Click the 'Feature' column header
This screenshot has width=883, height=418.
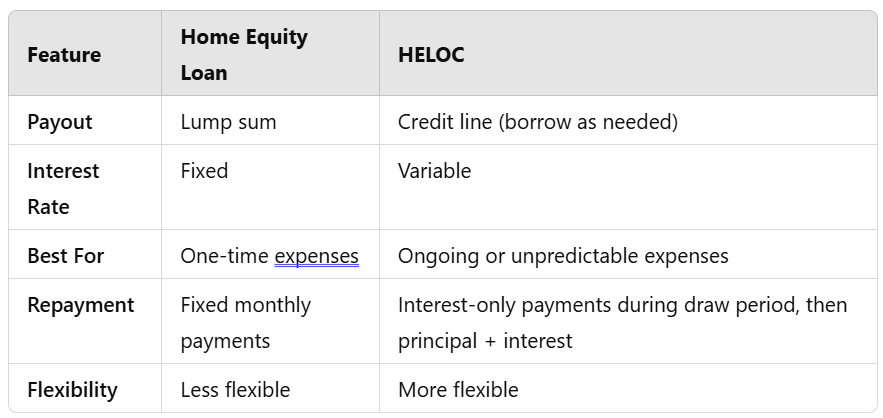coord(64,55)
